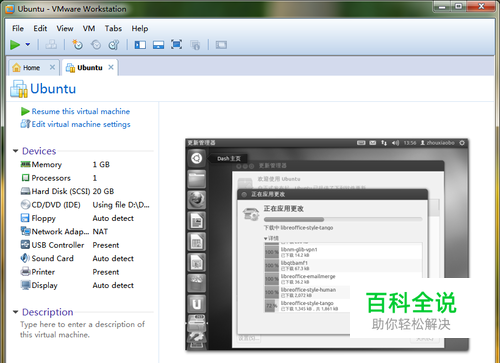Click the Printer icon
The image size is (500, 363).
click(x=25, y=272)
